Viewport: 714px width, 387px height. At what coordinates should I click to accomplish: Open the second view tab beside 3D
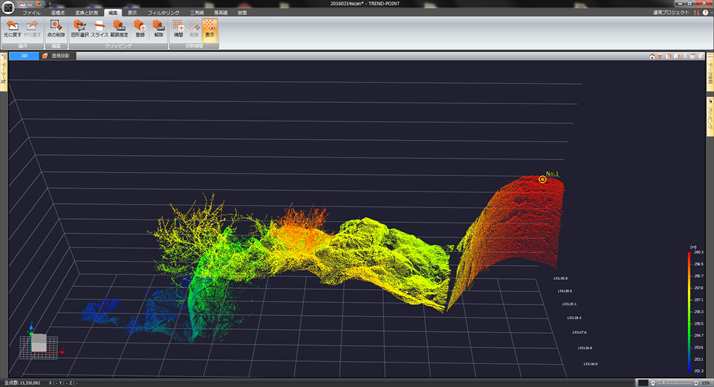pyautogui.click(x=58, y=56)
